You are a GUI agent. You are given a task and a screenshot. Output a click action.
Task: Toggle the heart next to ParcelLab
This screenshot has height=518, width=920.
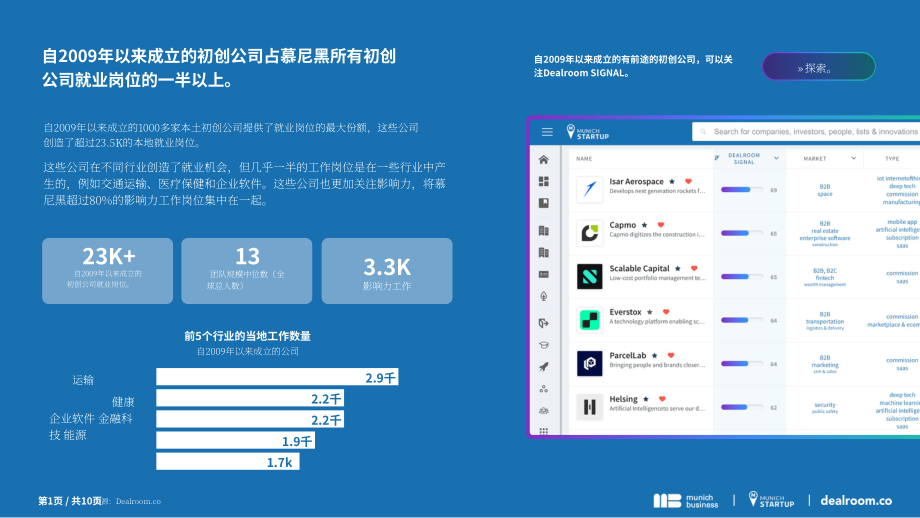coord(671,356)
